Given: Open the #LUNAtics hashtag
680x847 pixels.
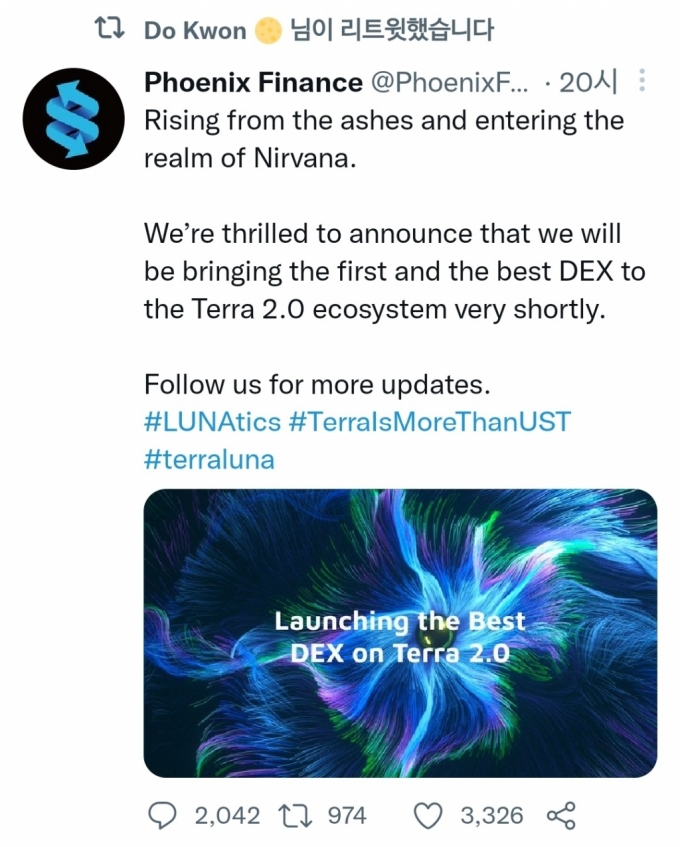Looking at the screenshot, I should [212, 422].
